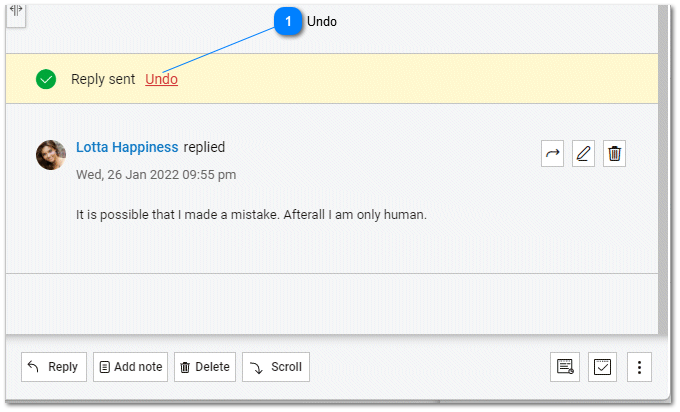Click the Scroll button
Screen dimensions: 680x412
click(x=276, y=367)
